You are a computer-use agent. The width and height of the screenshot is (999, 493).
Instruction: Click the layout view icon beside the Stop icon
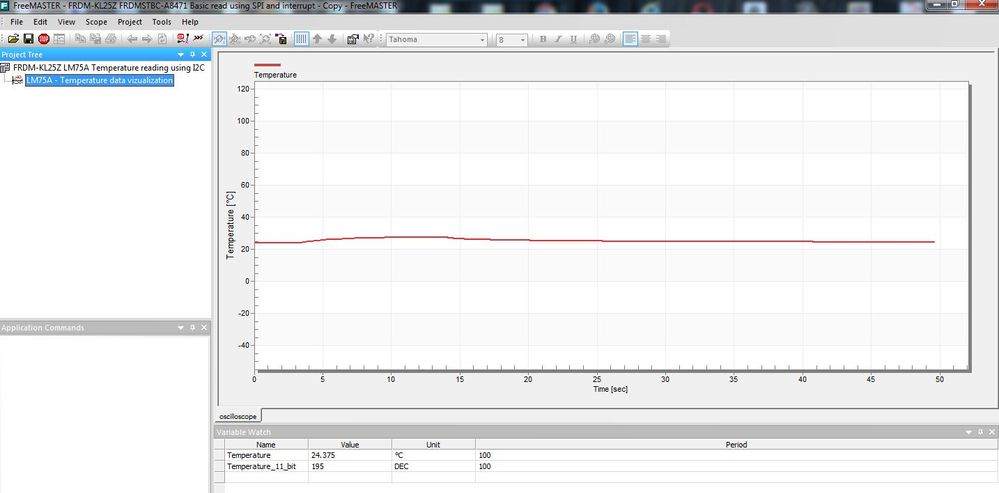coord(59,39)
